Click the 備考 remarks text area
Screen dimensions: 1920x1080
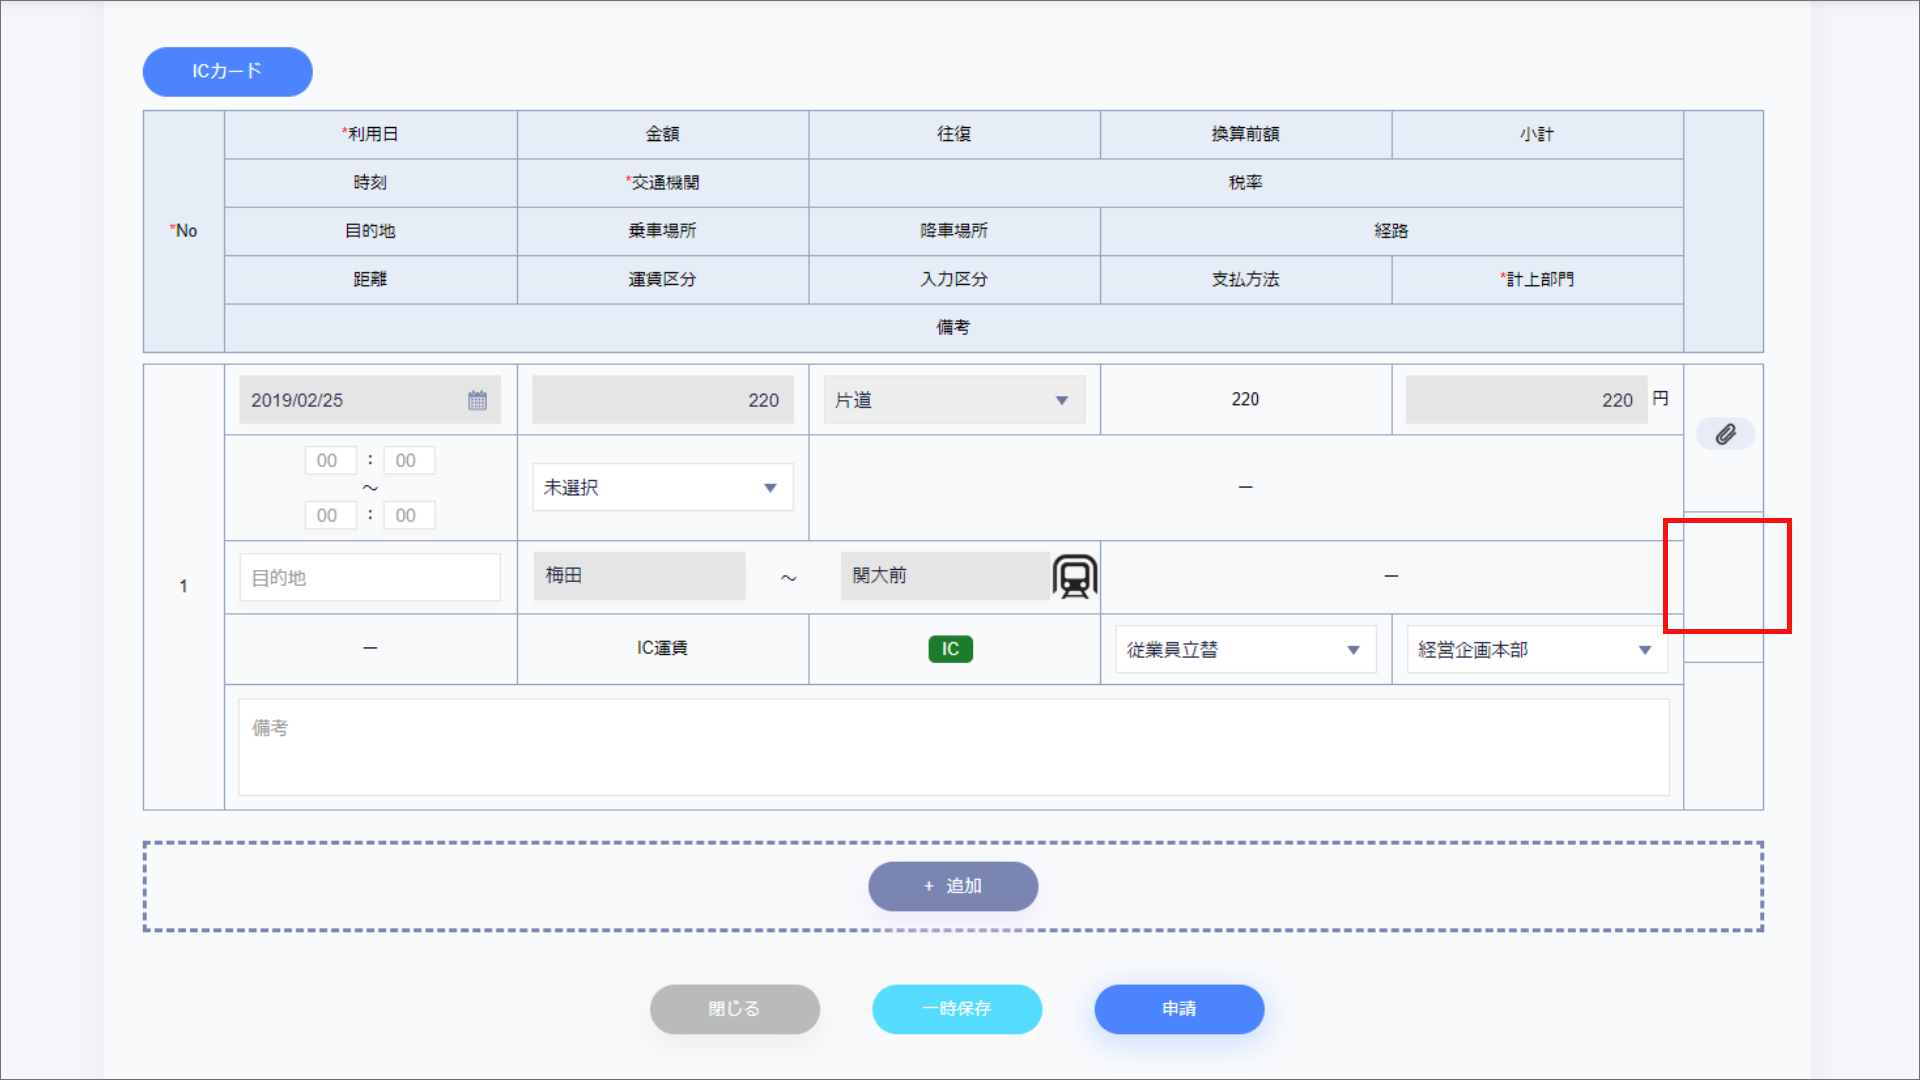tap(950, 747)
